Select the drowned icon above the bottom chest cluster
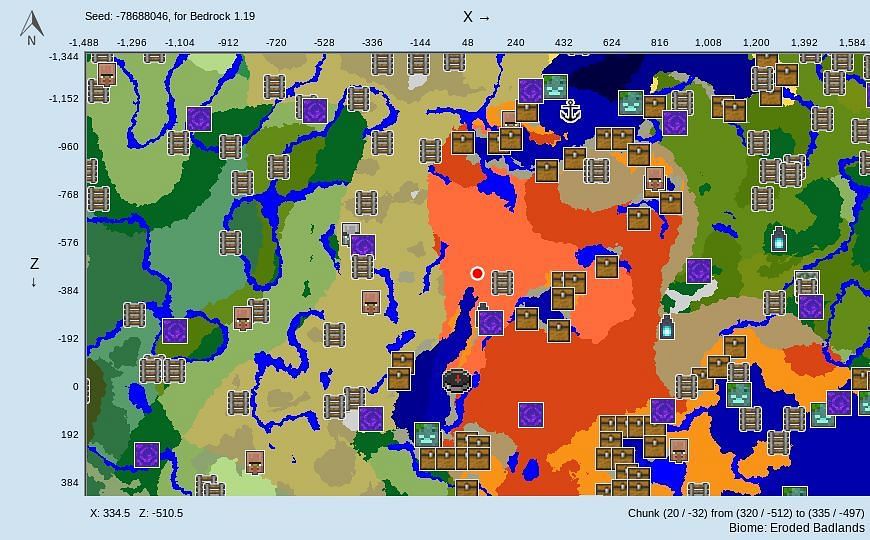The width and height of the screenshot is (870, 540). click(427, 435)
